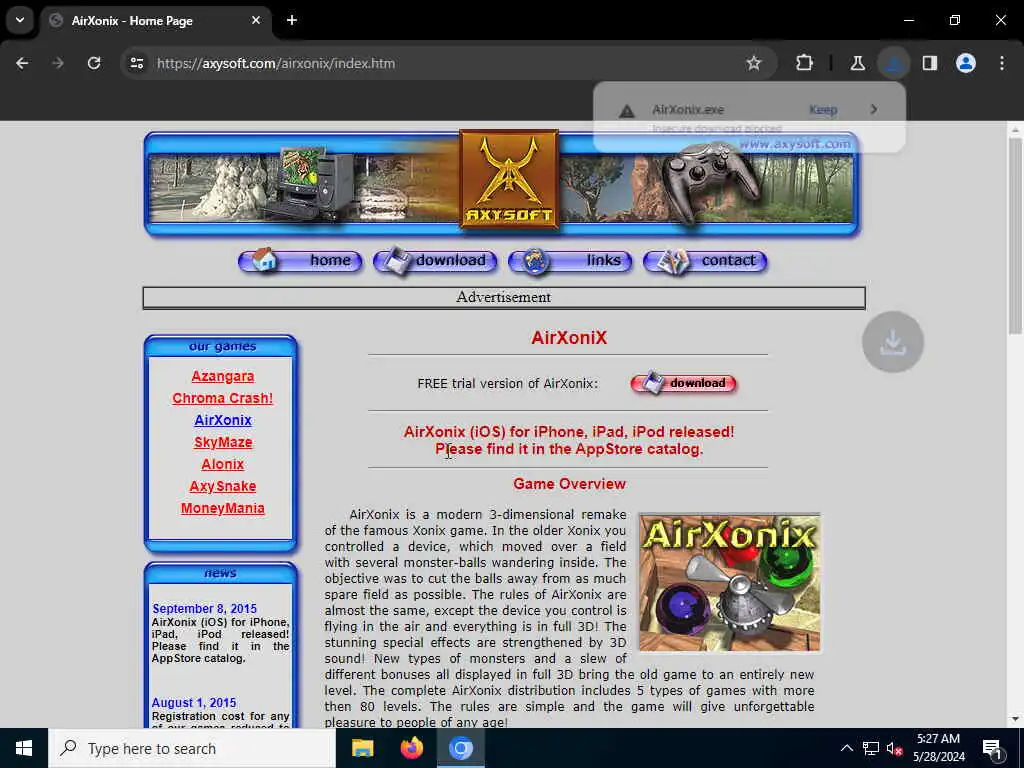Image resolution: width=1024 pixels, height=768 pixels.
Task: Show hidden system tray icons
Action: click(846, 748)
